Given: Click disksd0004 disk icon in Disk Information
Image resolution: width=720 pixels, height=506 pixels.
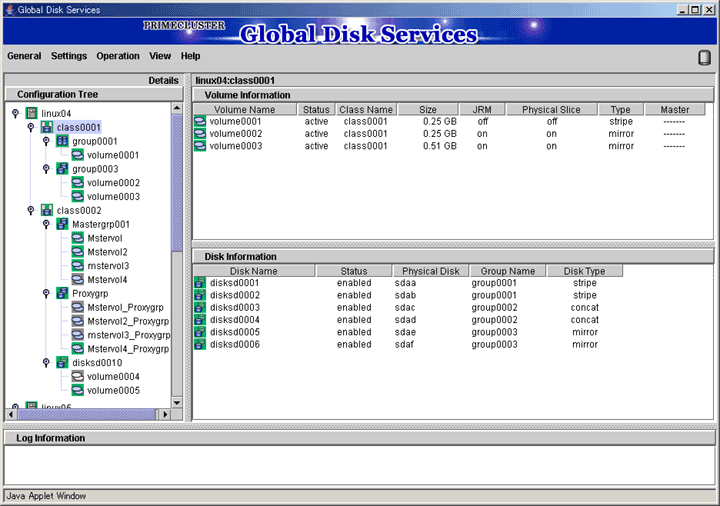Looking at the screenshot, I should pyautogui.click(x=200, y=320).
